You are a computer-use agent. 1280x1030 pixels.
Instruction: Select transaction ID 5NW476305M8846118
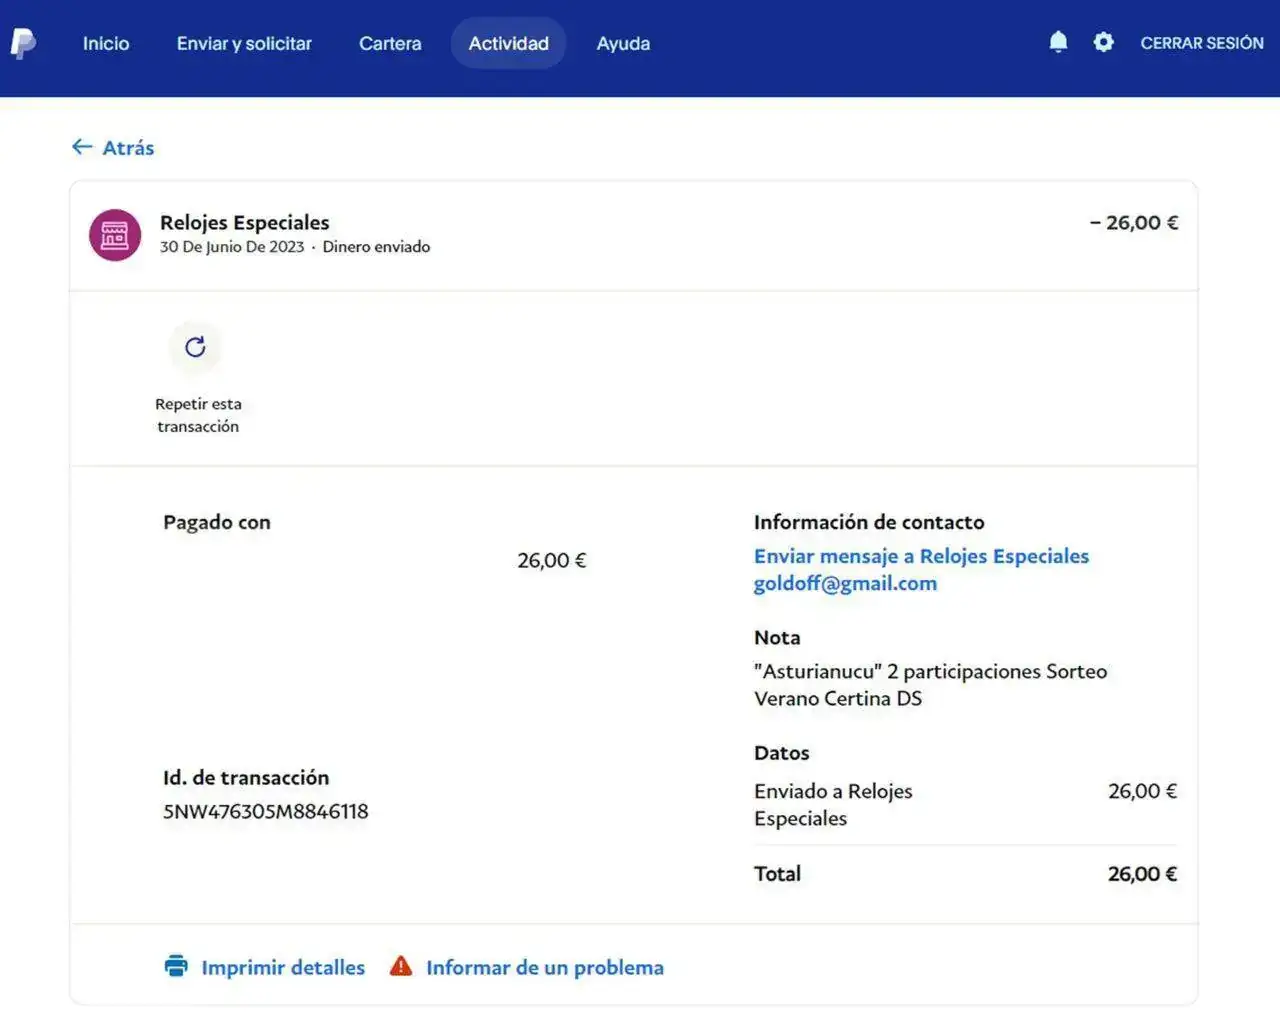266,811
